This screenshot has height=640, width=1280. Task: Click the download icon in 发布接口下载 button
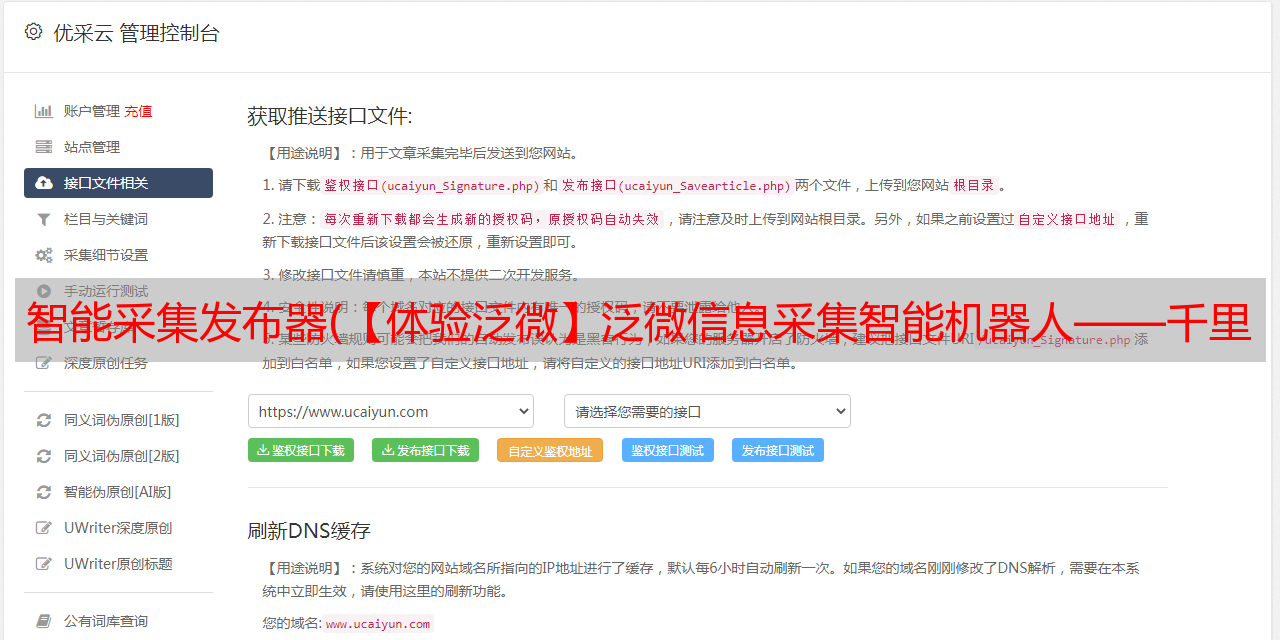click(x=388, y=450)
